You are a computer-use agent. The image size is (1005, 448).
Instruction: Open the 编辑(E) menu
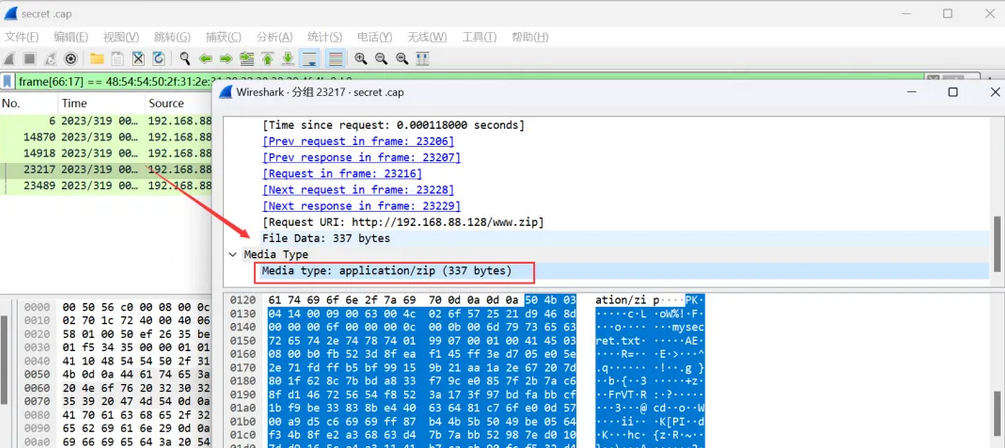pos(71,37)
